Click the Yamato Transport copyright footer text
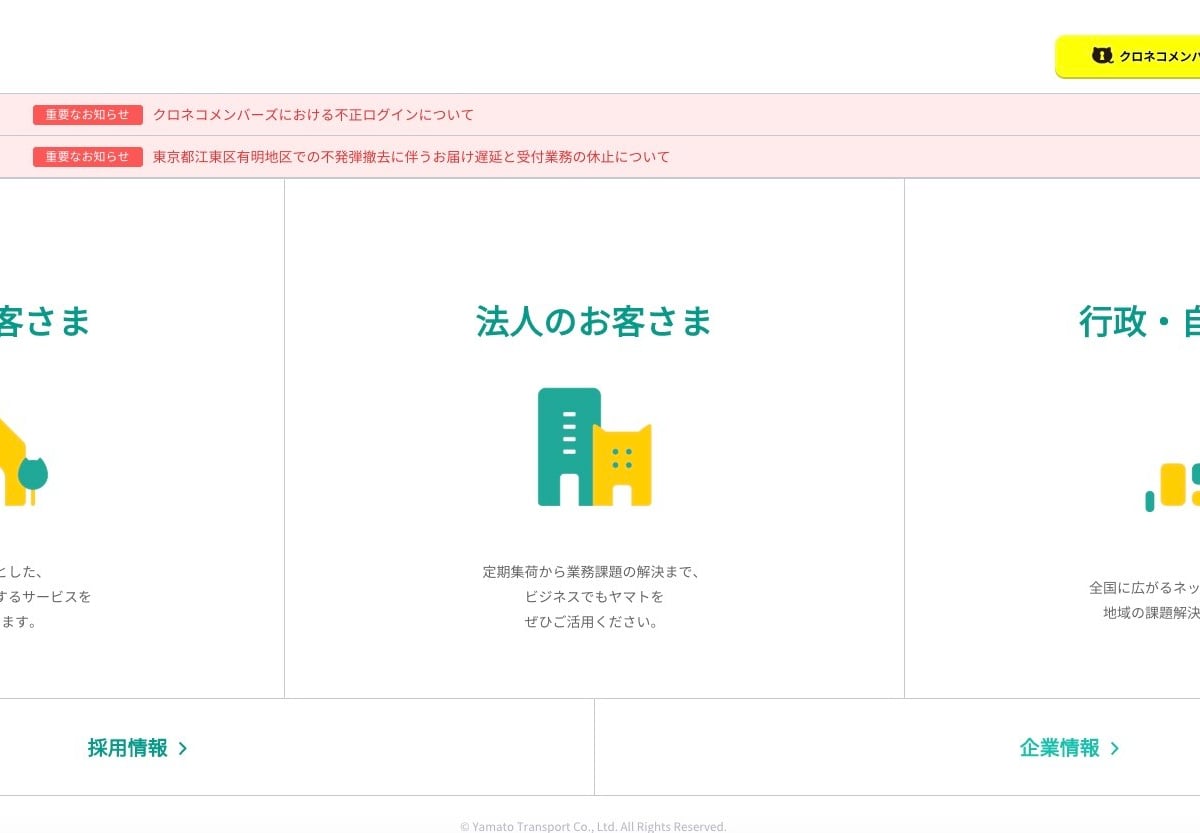 coord(593,826)
